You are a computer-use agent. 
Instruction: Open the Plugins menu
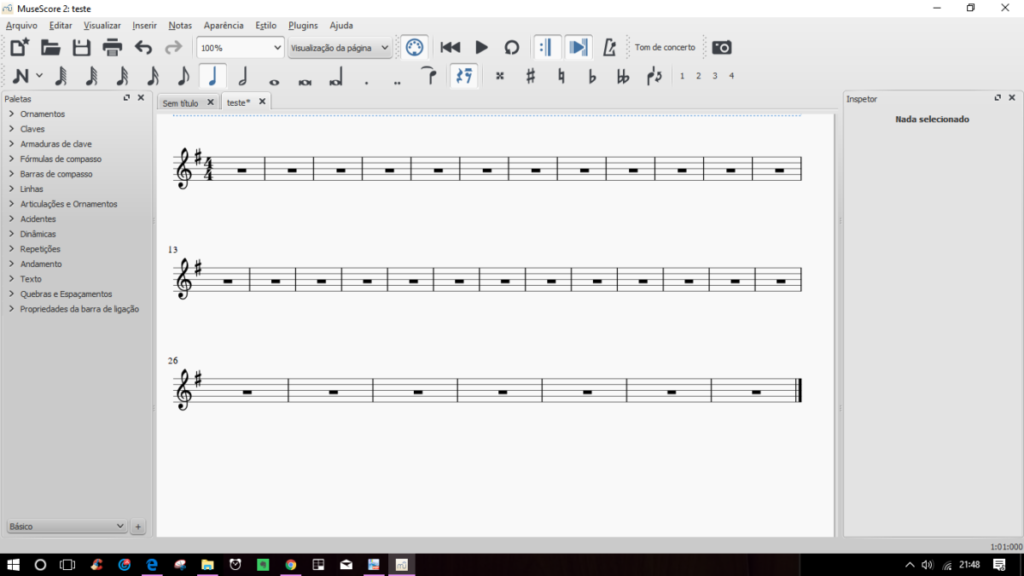[303, 25]
